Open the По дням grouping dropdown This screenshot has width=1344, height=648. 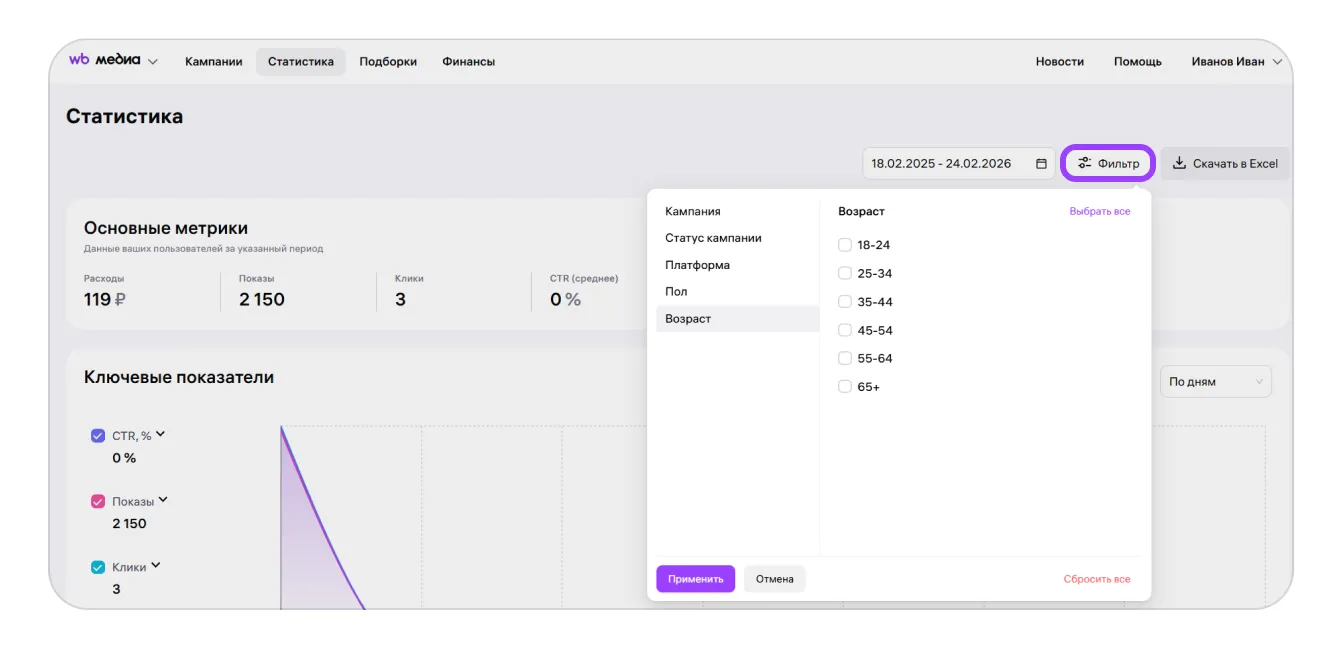click(x=1215, y=382)
